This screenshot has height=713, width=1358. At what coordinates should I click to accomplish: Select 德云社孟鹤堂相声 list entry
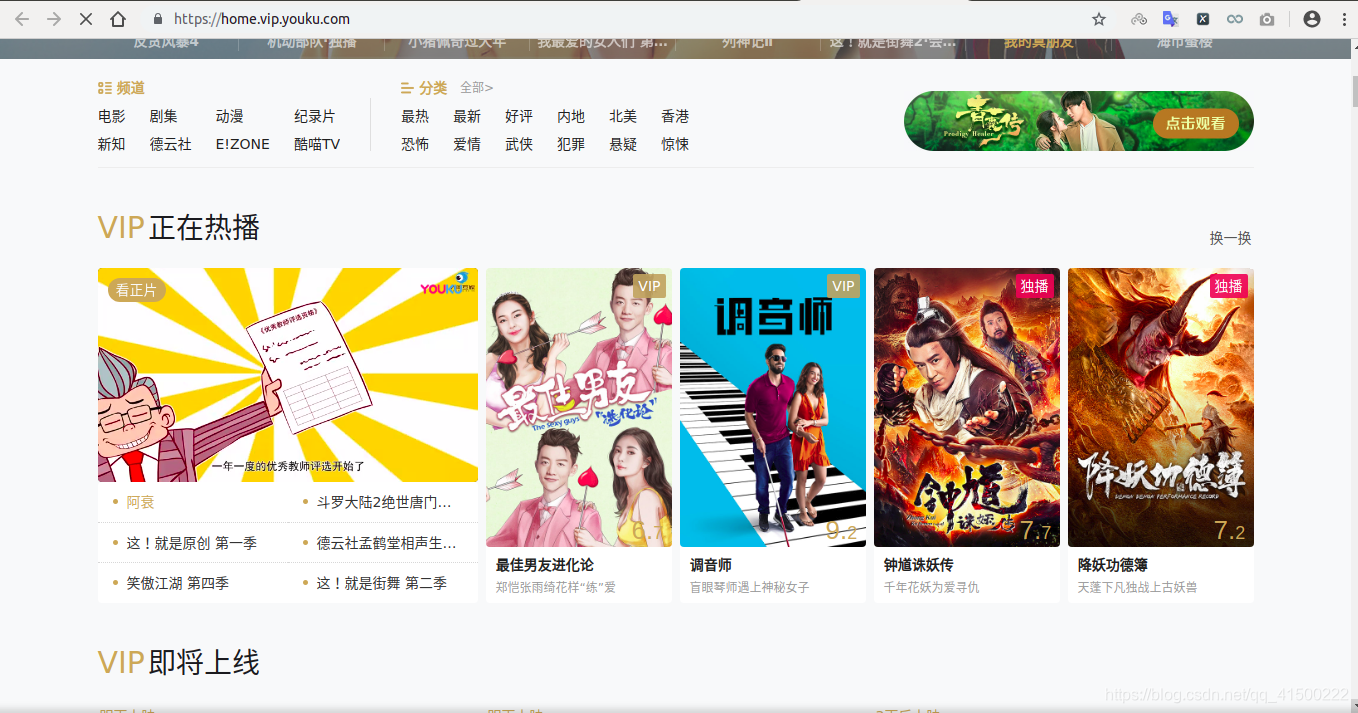(386, 543)
